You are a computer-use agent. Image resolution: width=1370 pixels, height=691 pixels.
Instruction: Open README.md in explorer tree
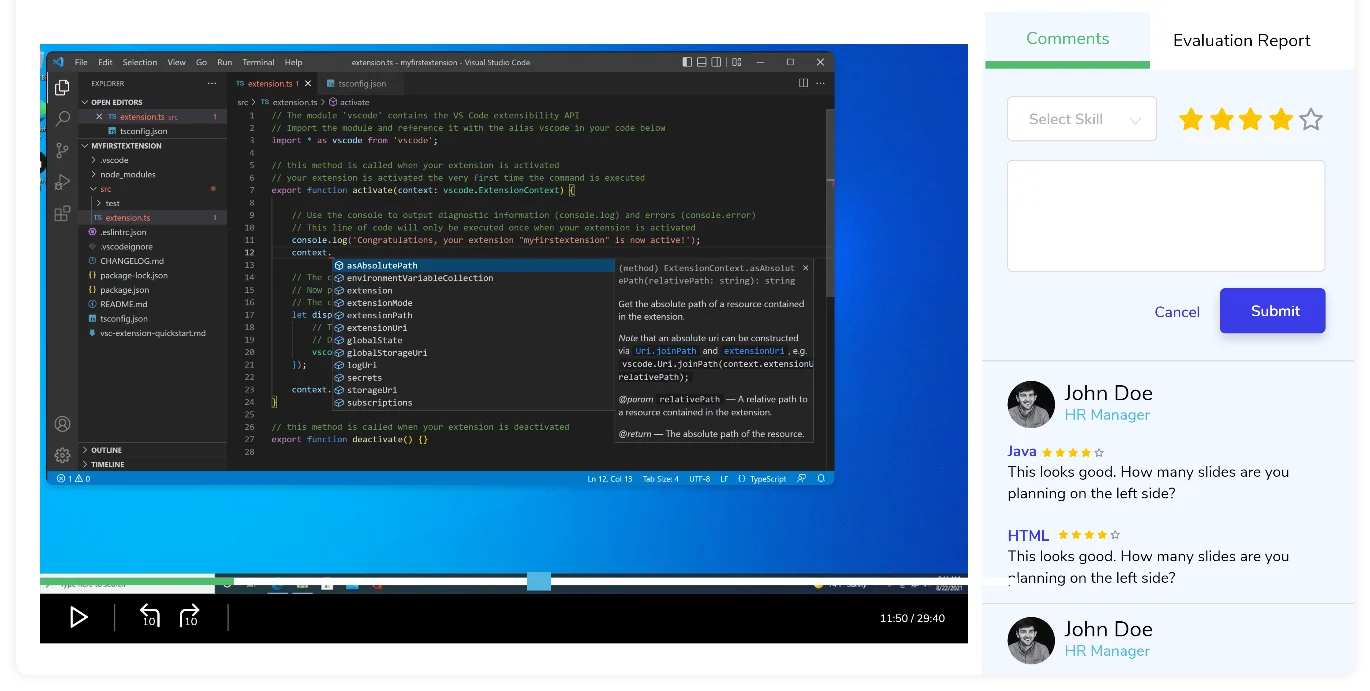(x=123, y=304)
